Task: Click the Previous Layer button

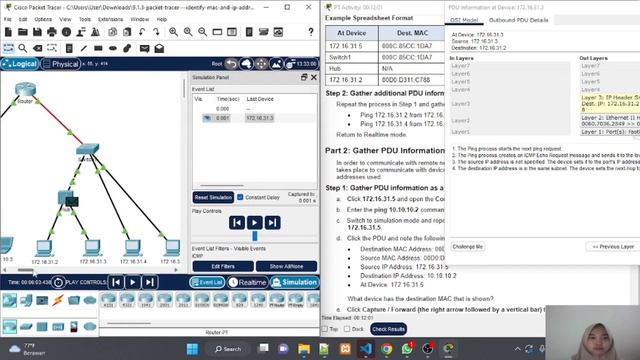Action: coord(613,247)
